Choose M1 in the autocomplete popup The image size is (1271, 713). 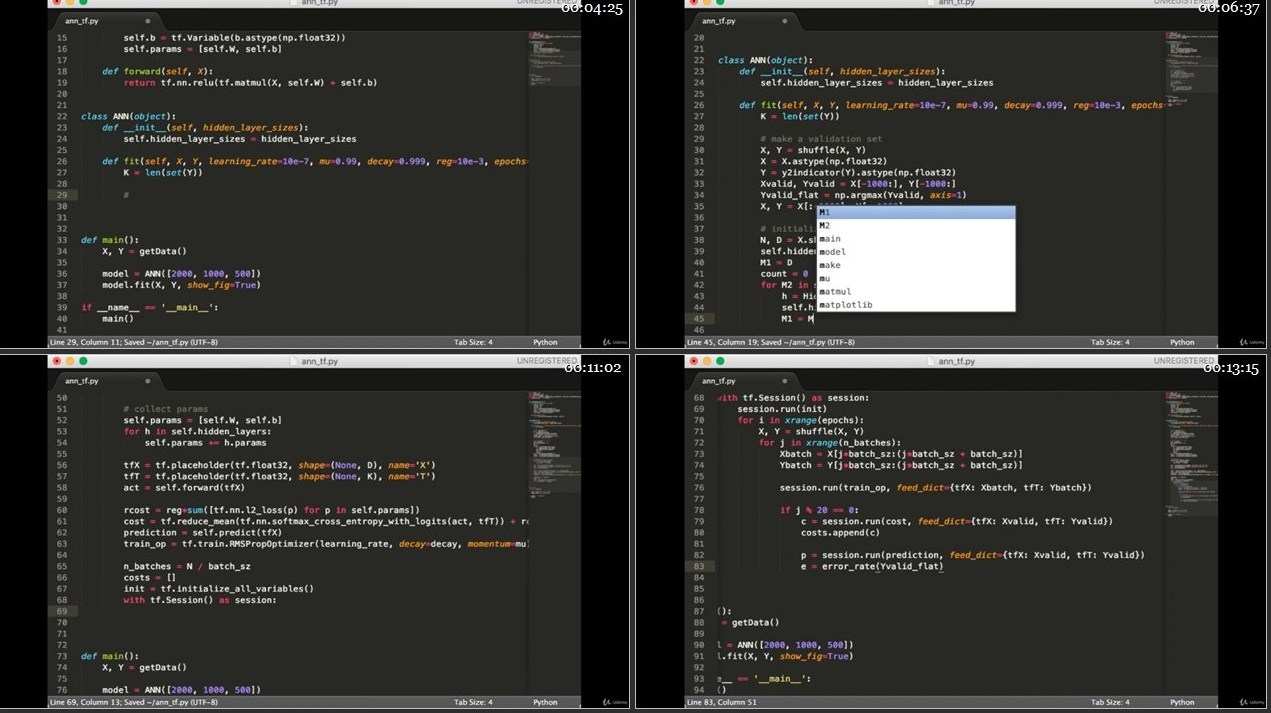pyautogui.click(x=915, y=212)
